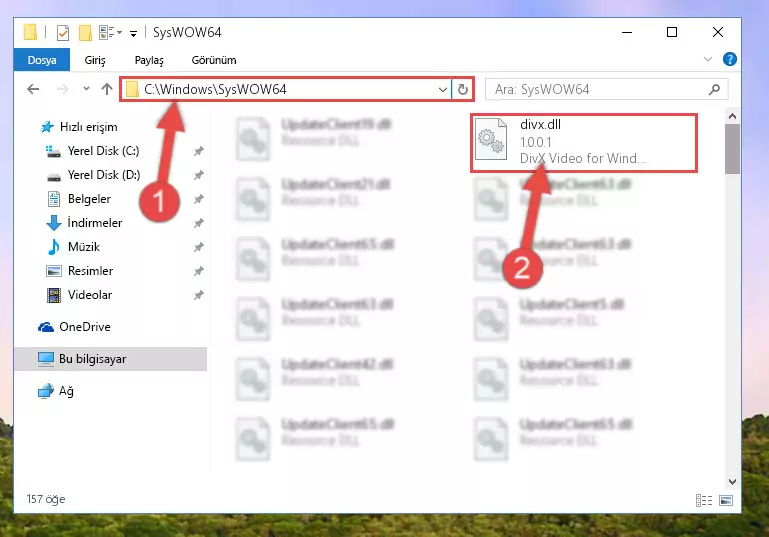Click the pin icon next to Resimler
Viewport: 769px width, 537px height.
199,271
